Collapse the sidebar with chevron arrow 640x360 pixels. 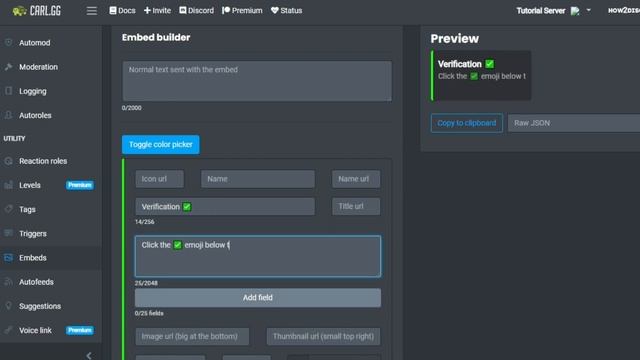89,356
